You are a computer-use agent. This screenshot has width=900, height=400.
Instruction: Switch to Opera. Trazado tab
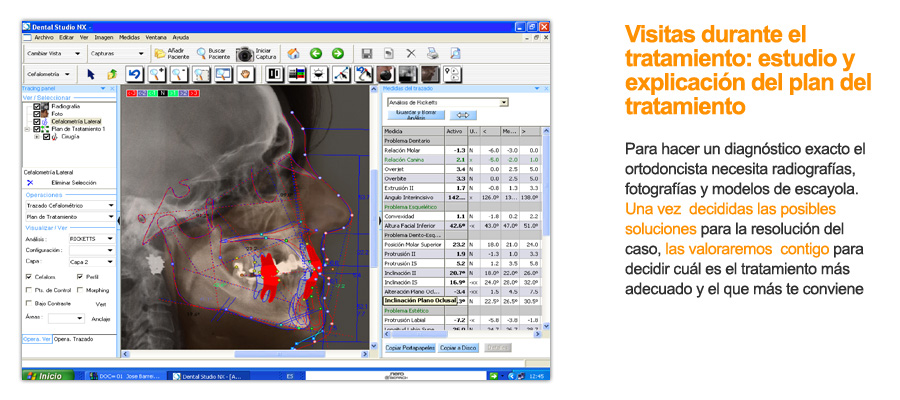73,339
